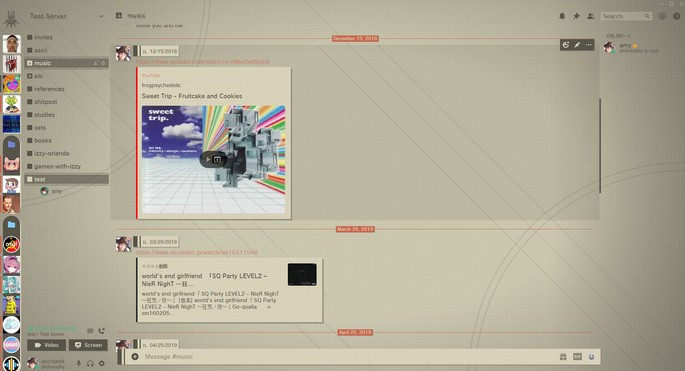Show pinned messages with the pin icon
This screenshot has width=685, height=371.
pos(576,16)
